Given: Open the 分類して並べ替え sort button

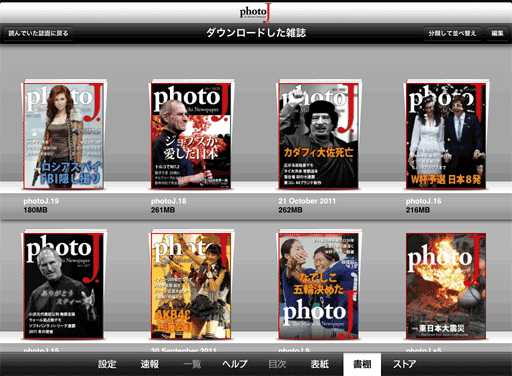Looking at the screenshot, I should pos(452,33).
